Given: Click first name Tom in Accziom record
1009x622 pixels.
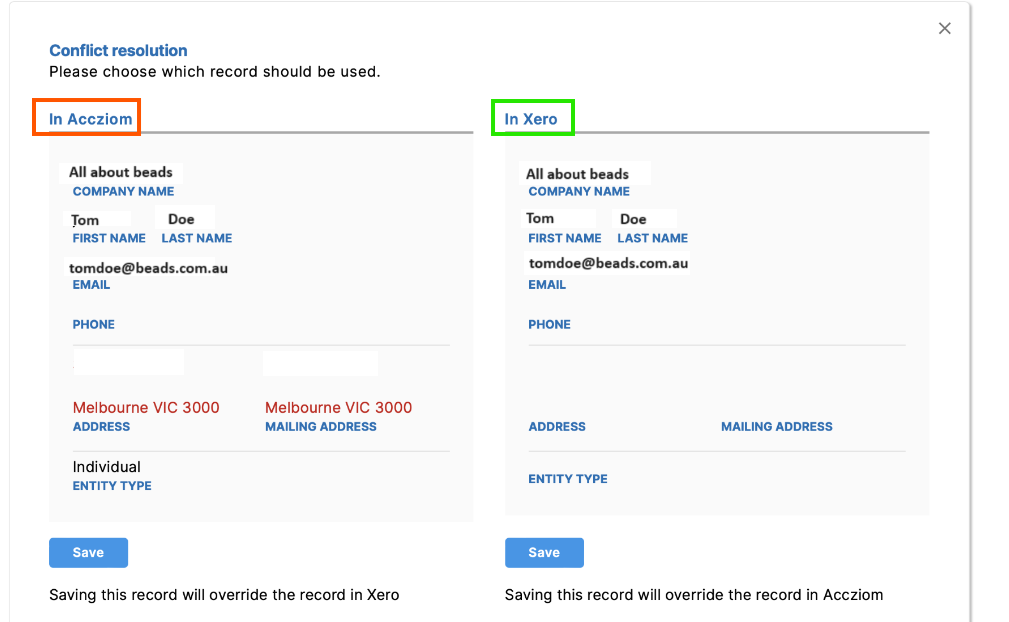Looking at the screenshot, I should [x=85, y=220].
